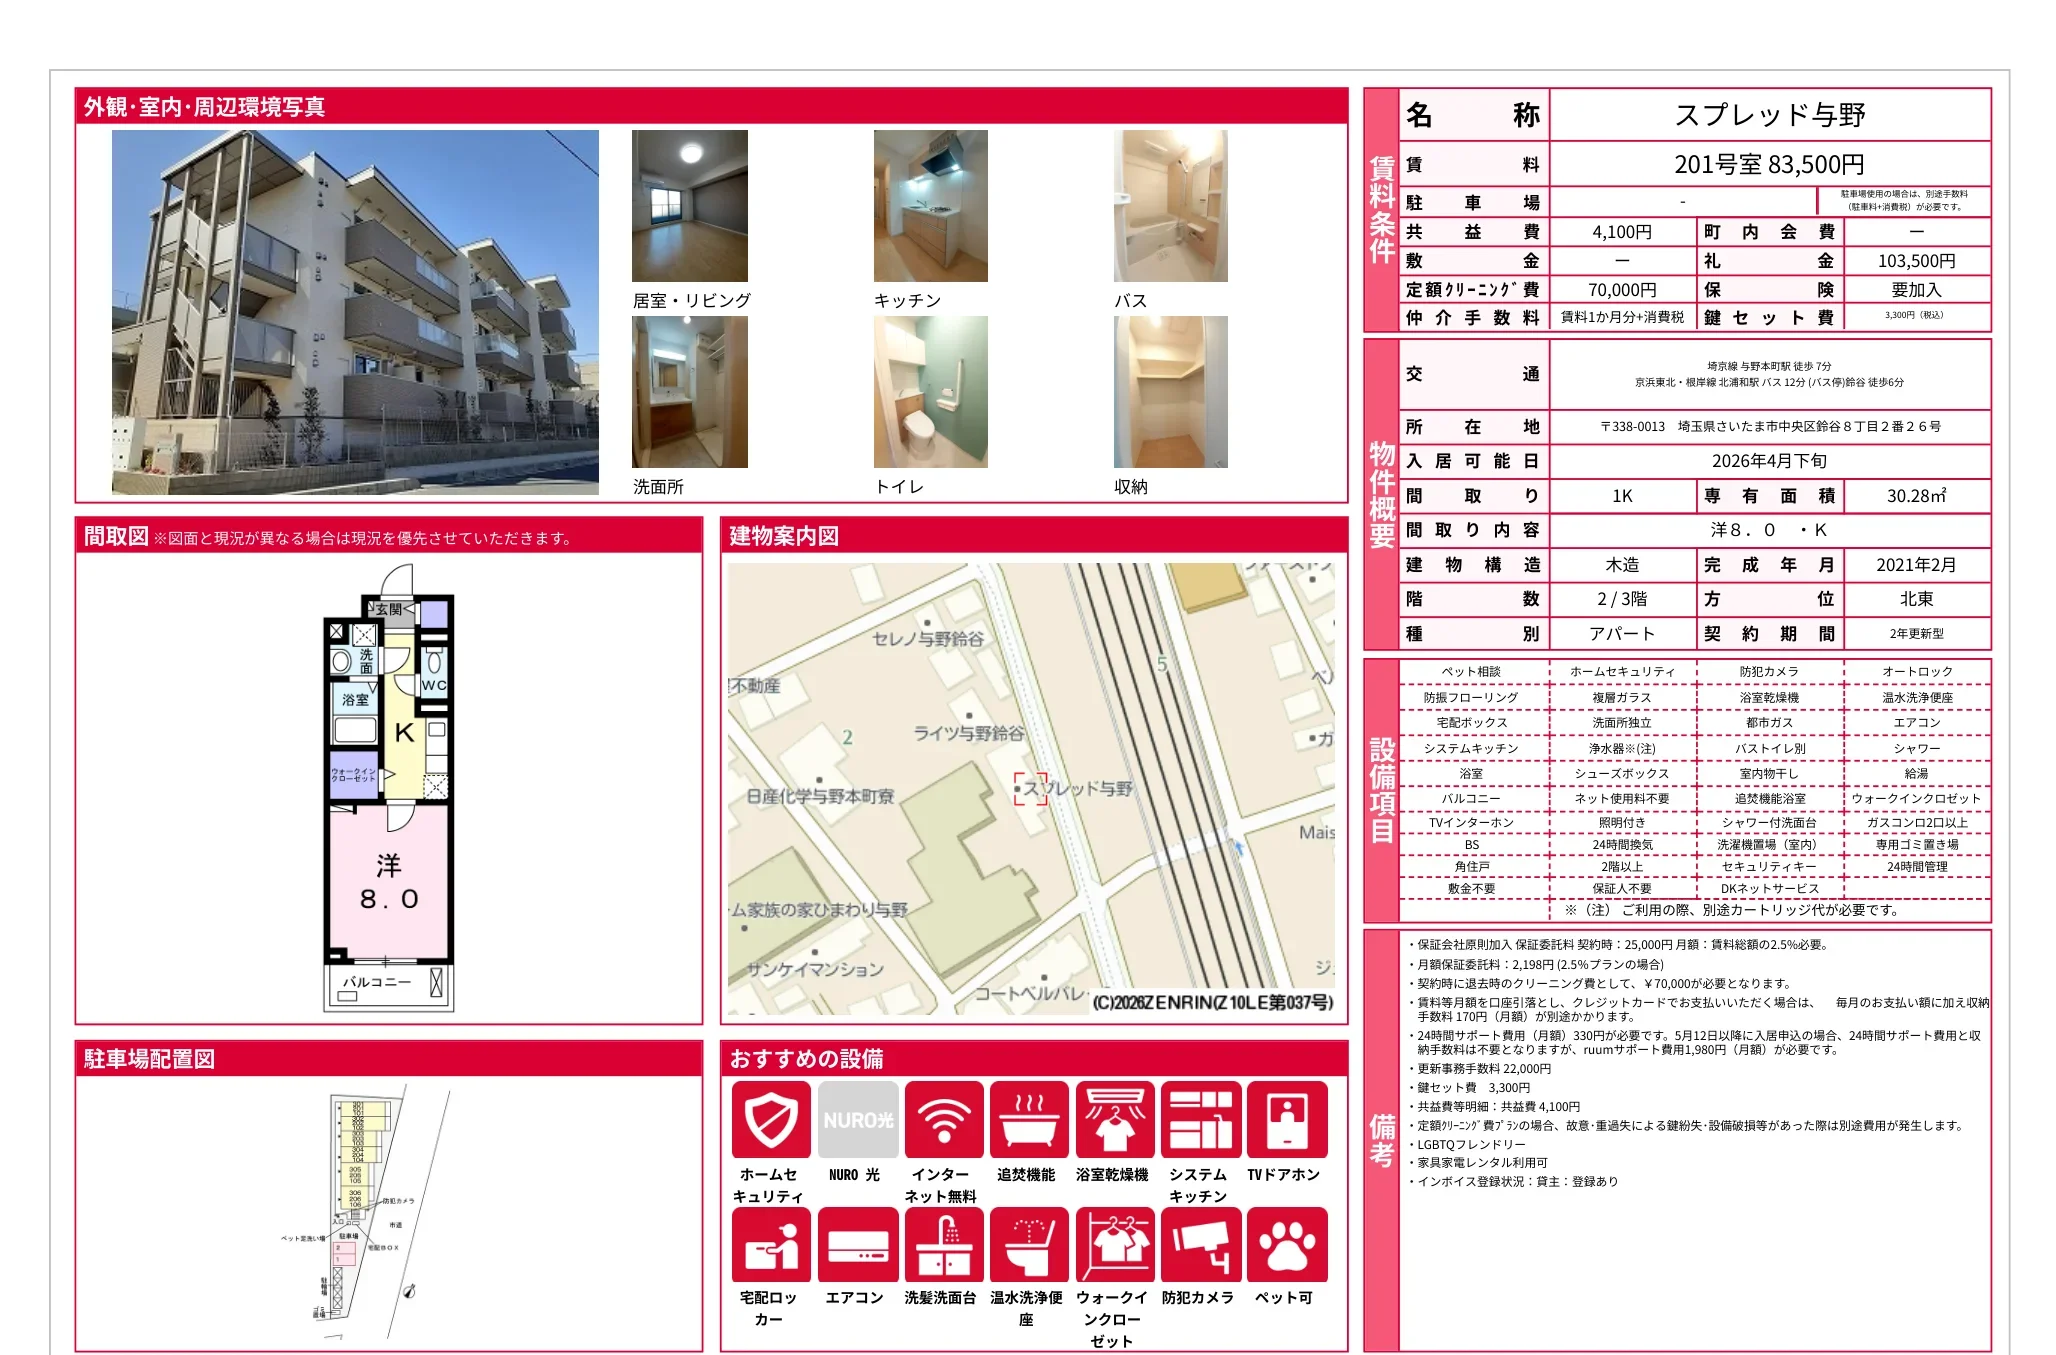Click the TV door phone icon
2056x1355 pixels.
click(x=1286, y=1119)
